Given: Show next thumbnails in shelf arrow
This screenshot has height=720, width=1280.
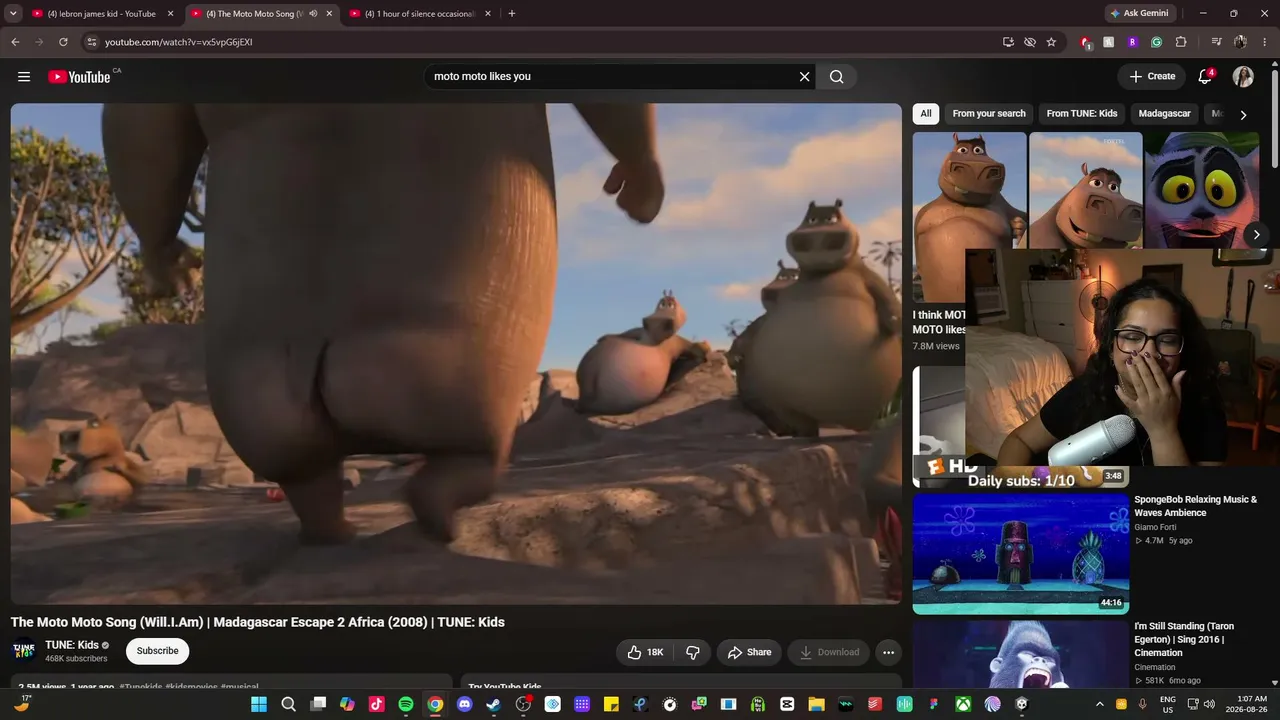Looking at the screenshot, I should click(x=1256, y=235).
